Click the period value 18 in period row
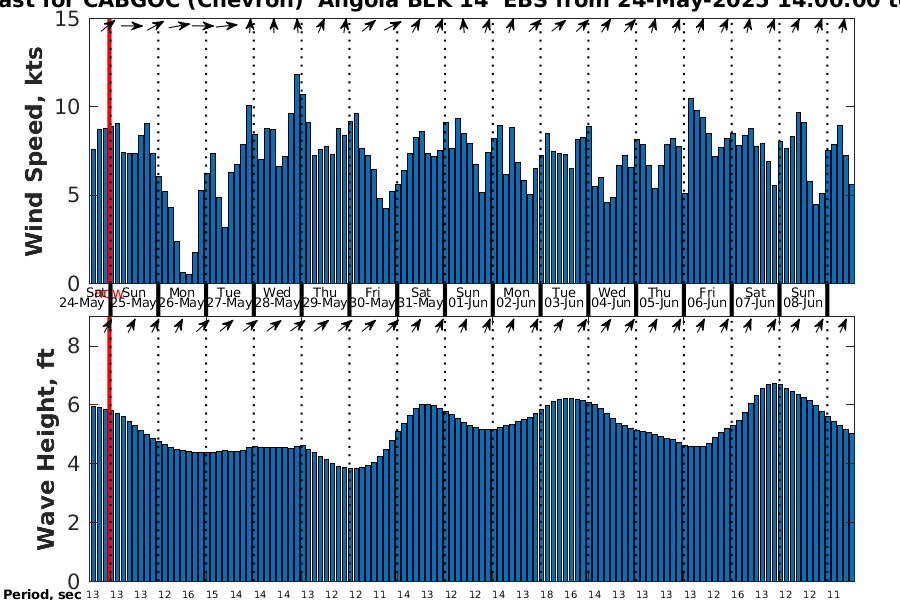Screen dimensions: 900x600 [546, 595]
